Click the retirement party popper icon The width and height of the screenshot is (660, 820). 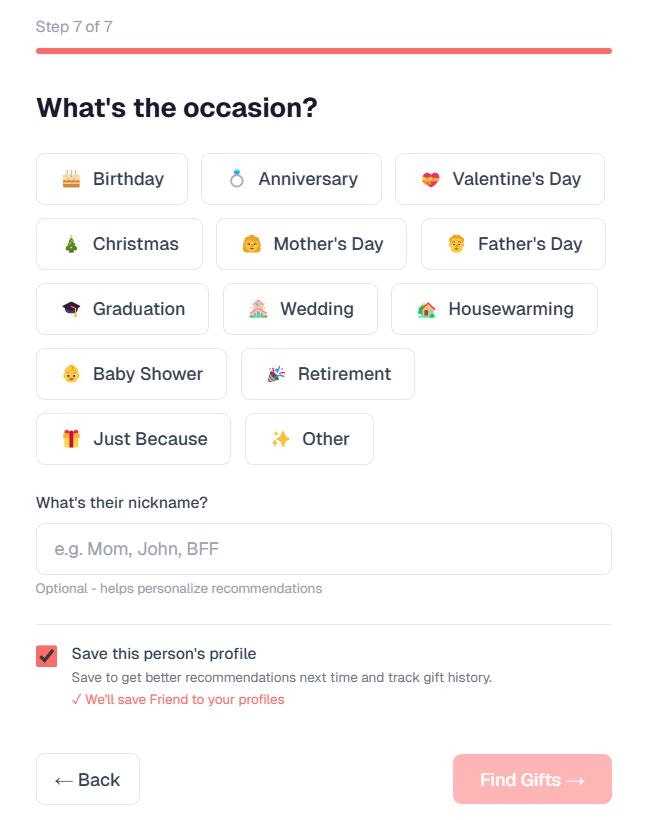pyautogui.click(x=276, y=374)
